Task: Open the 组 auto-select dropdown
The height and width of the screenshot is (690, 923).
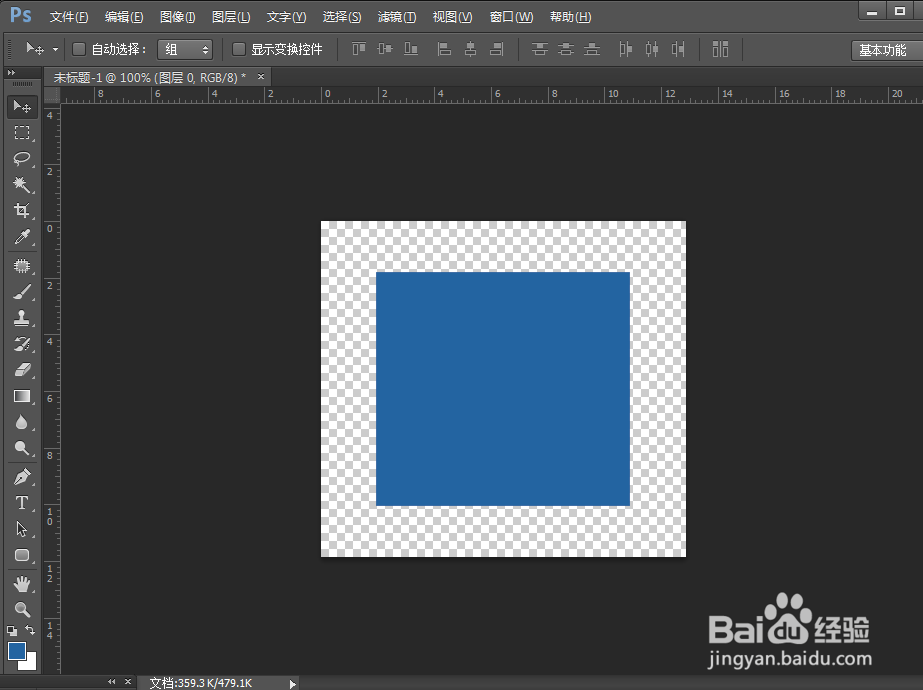Action: click(x=185, y=49)
